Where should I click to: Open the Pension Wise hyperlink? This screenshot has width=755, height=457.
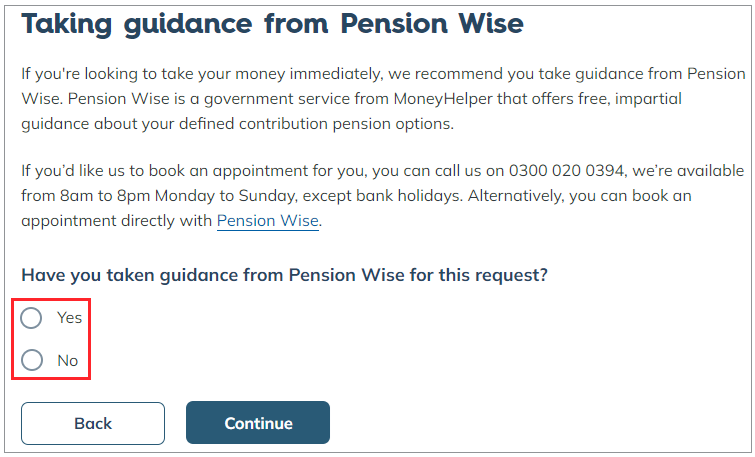coord(268,221)
